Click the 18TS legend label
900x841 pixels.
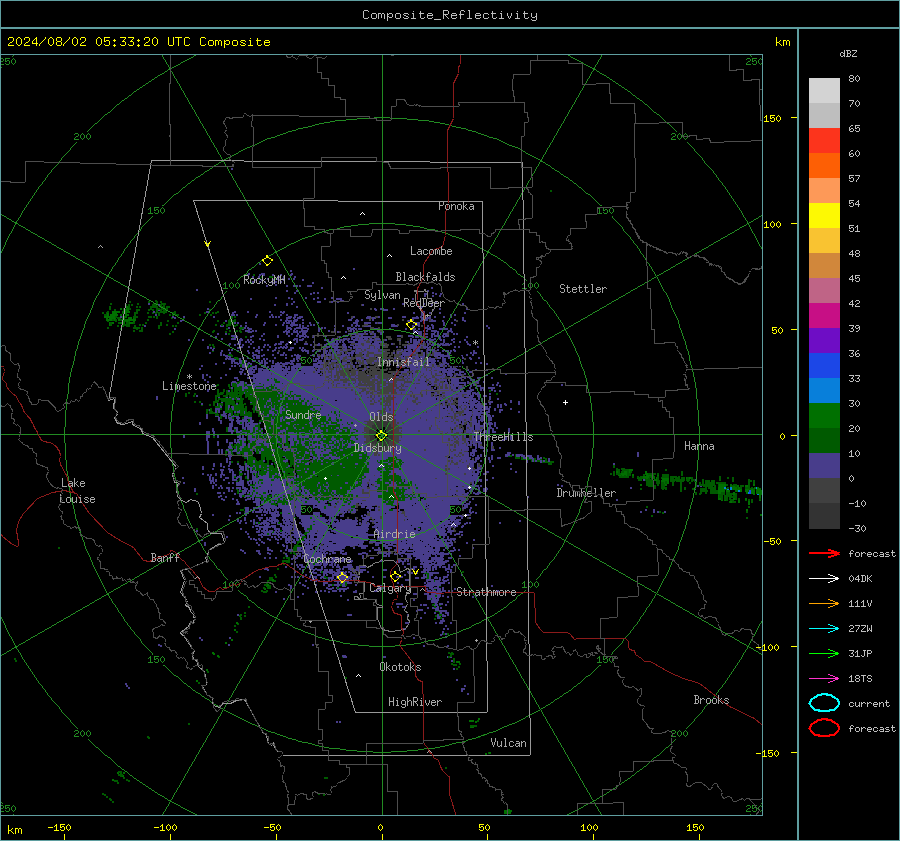pos(860,679)
